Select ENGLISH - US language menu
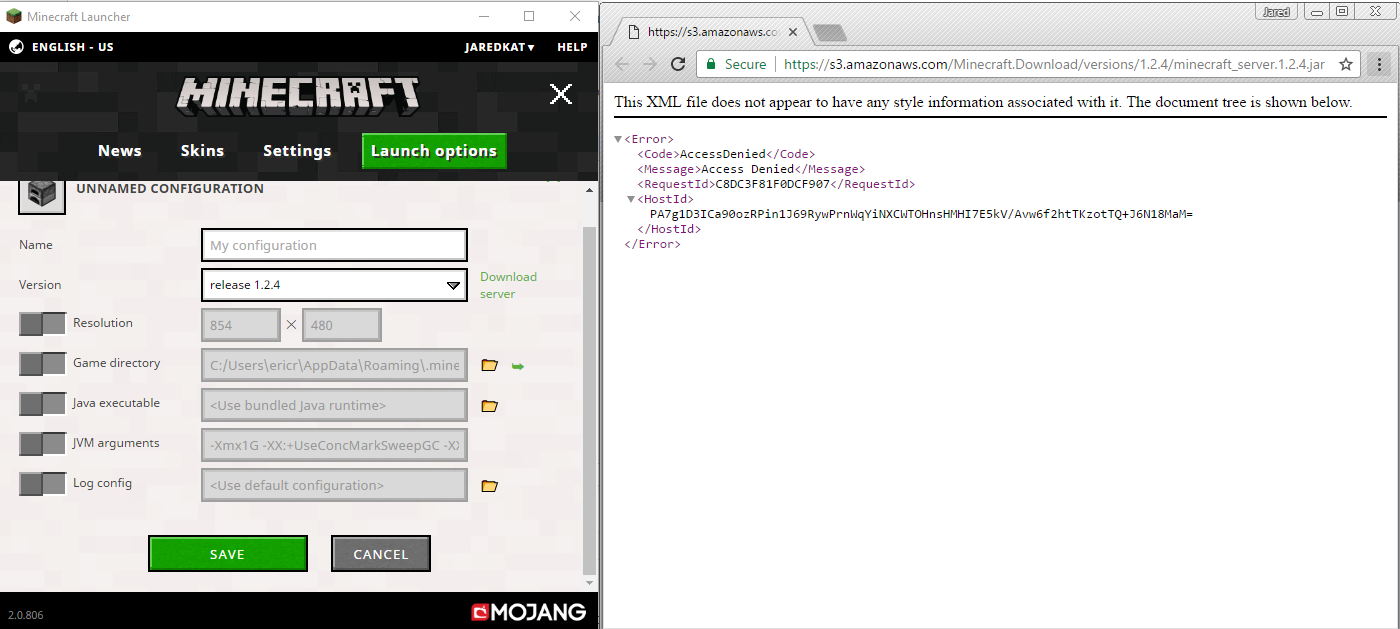The height and width of the screenshot is (629, 1400). tap(73, 47)
